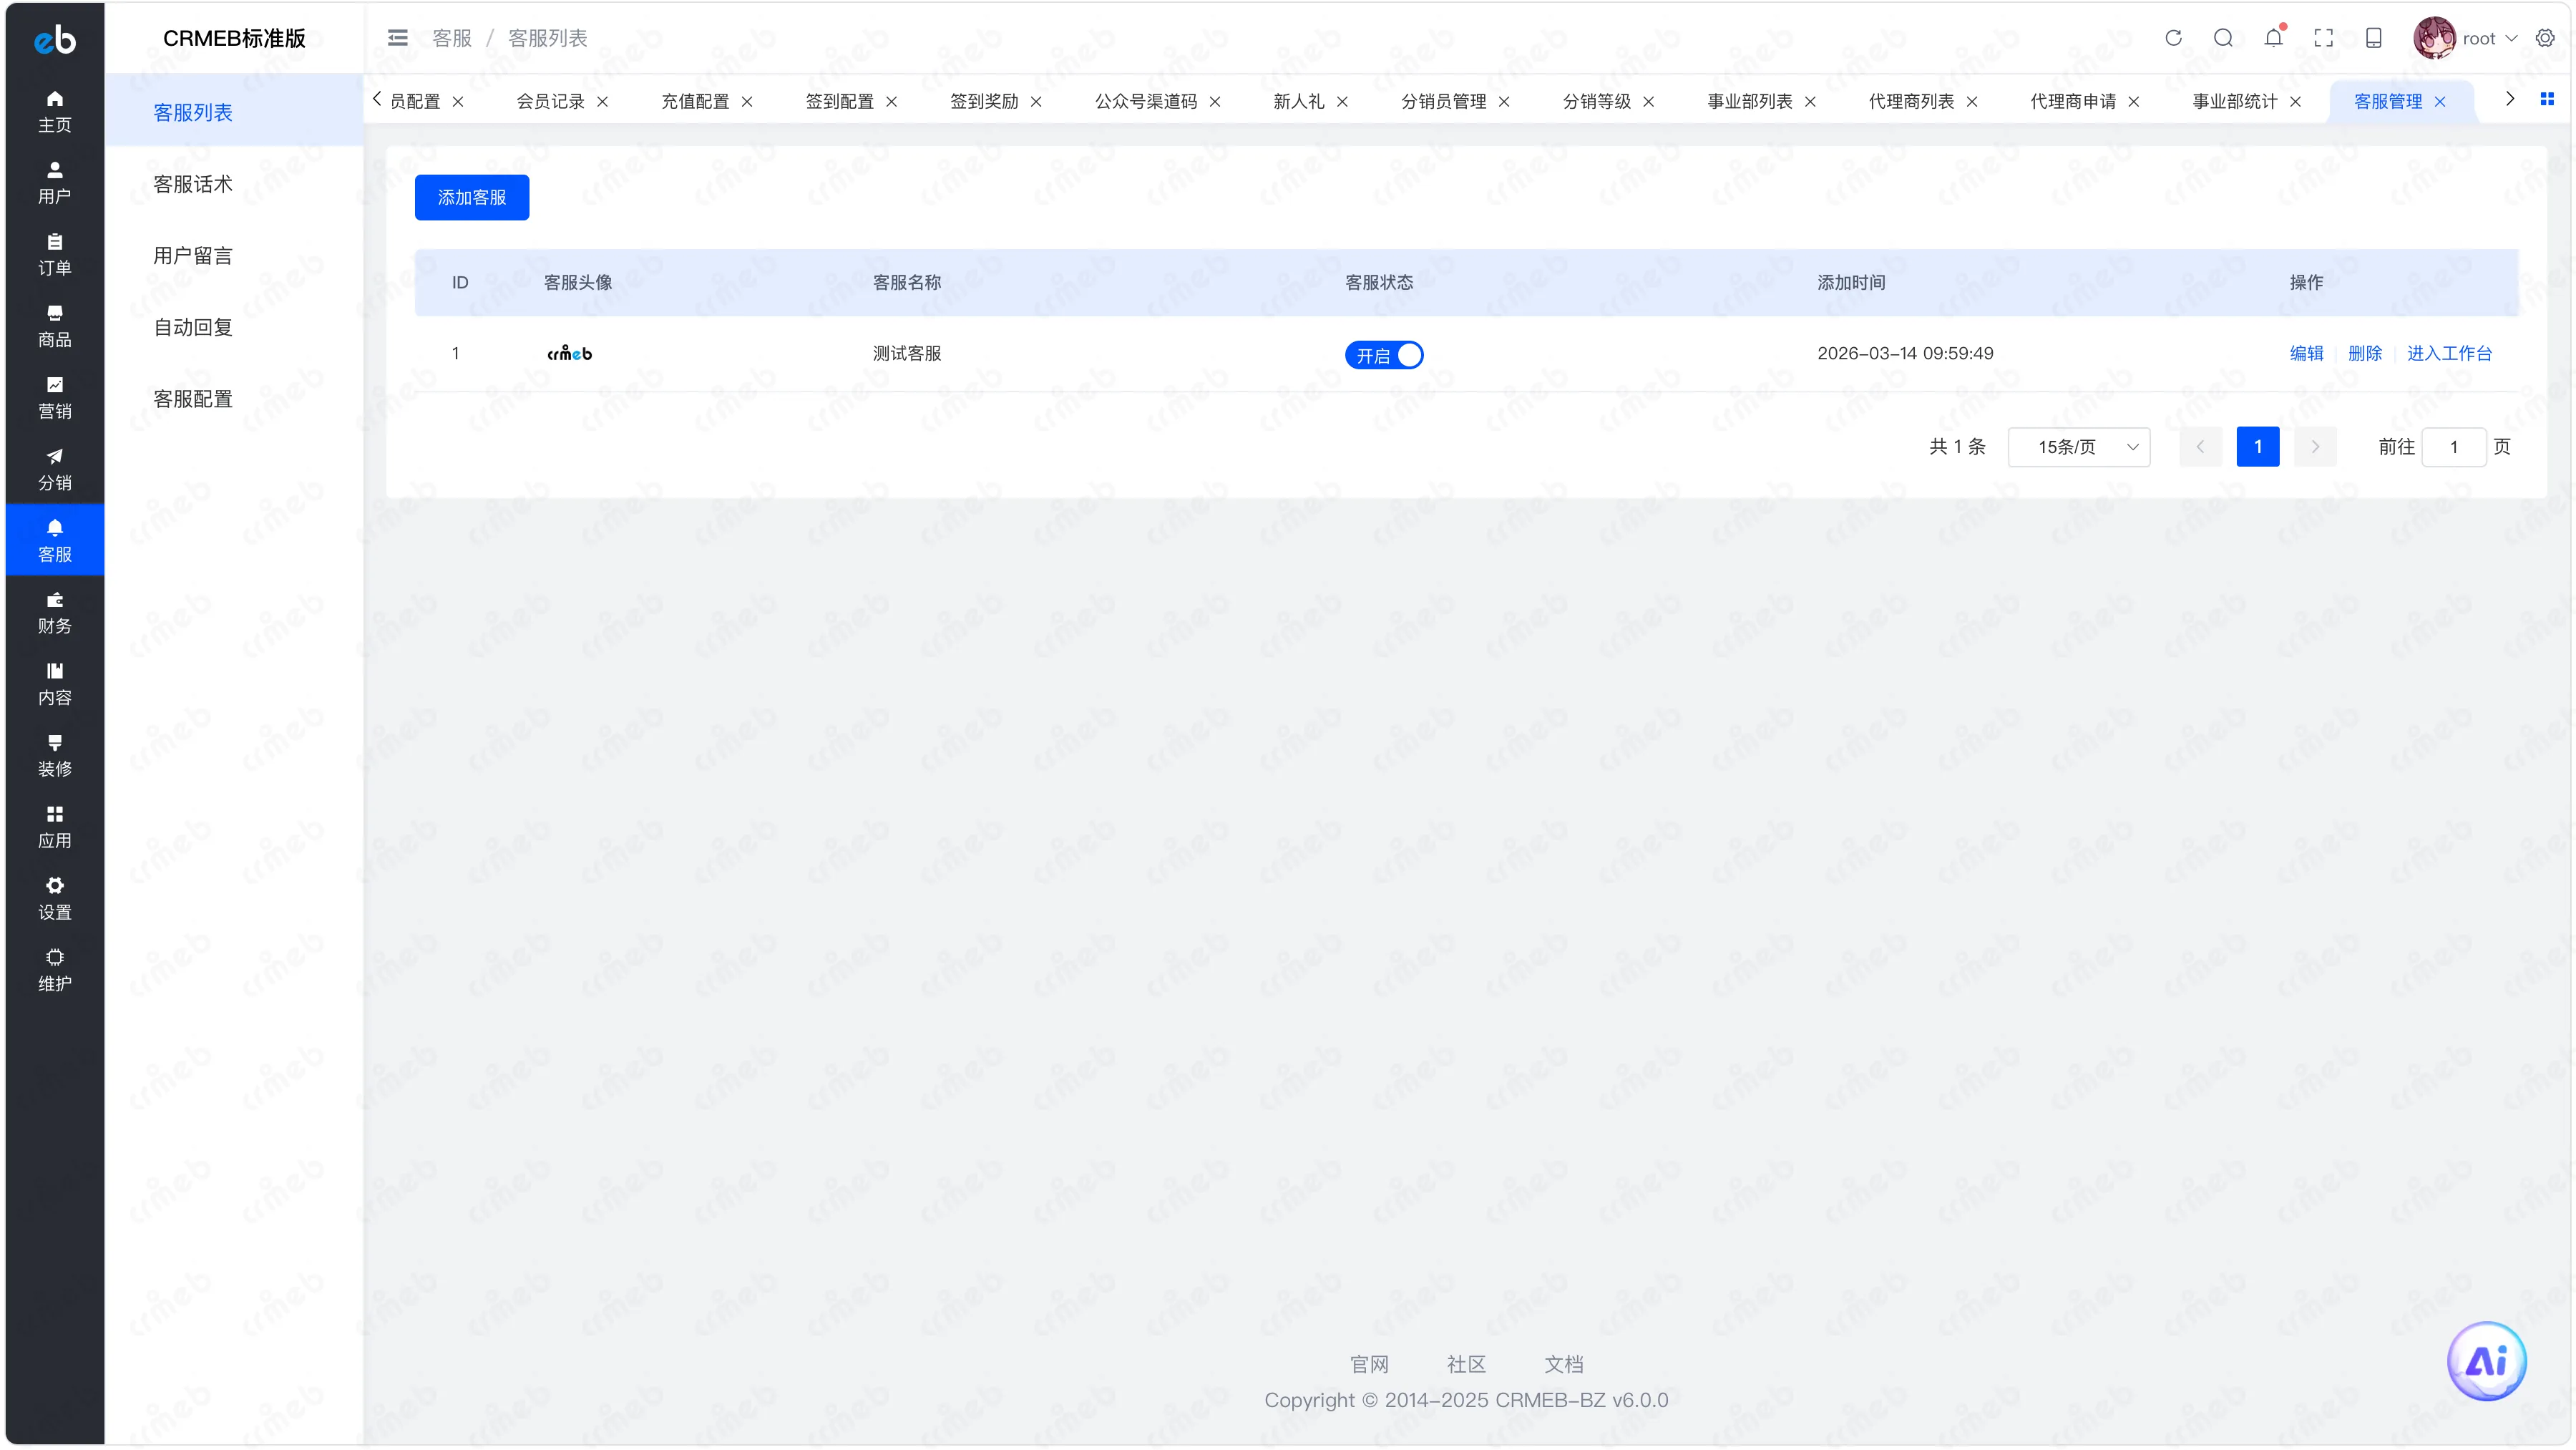The height and width of the screenshot is (1450, 2576).
Task: Select 用户留言 in the side menu
Action: click(x=234, y=255)
